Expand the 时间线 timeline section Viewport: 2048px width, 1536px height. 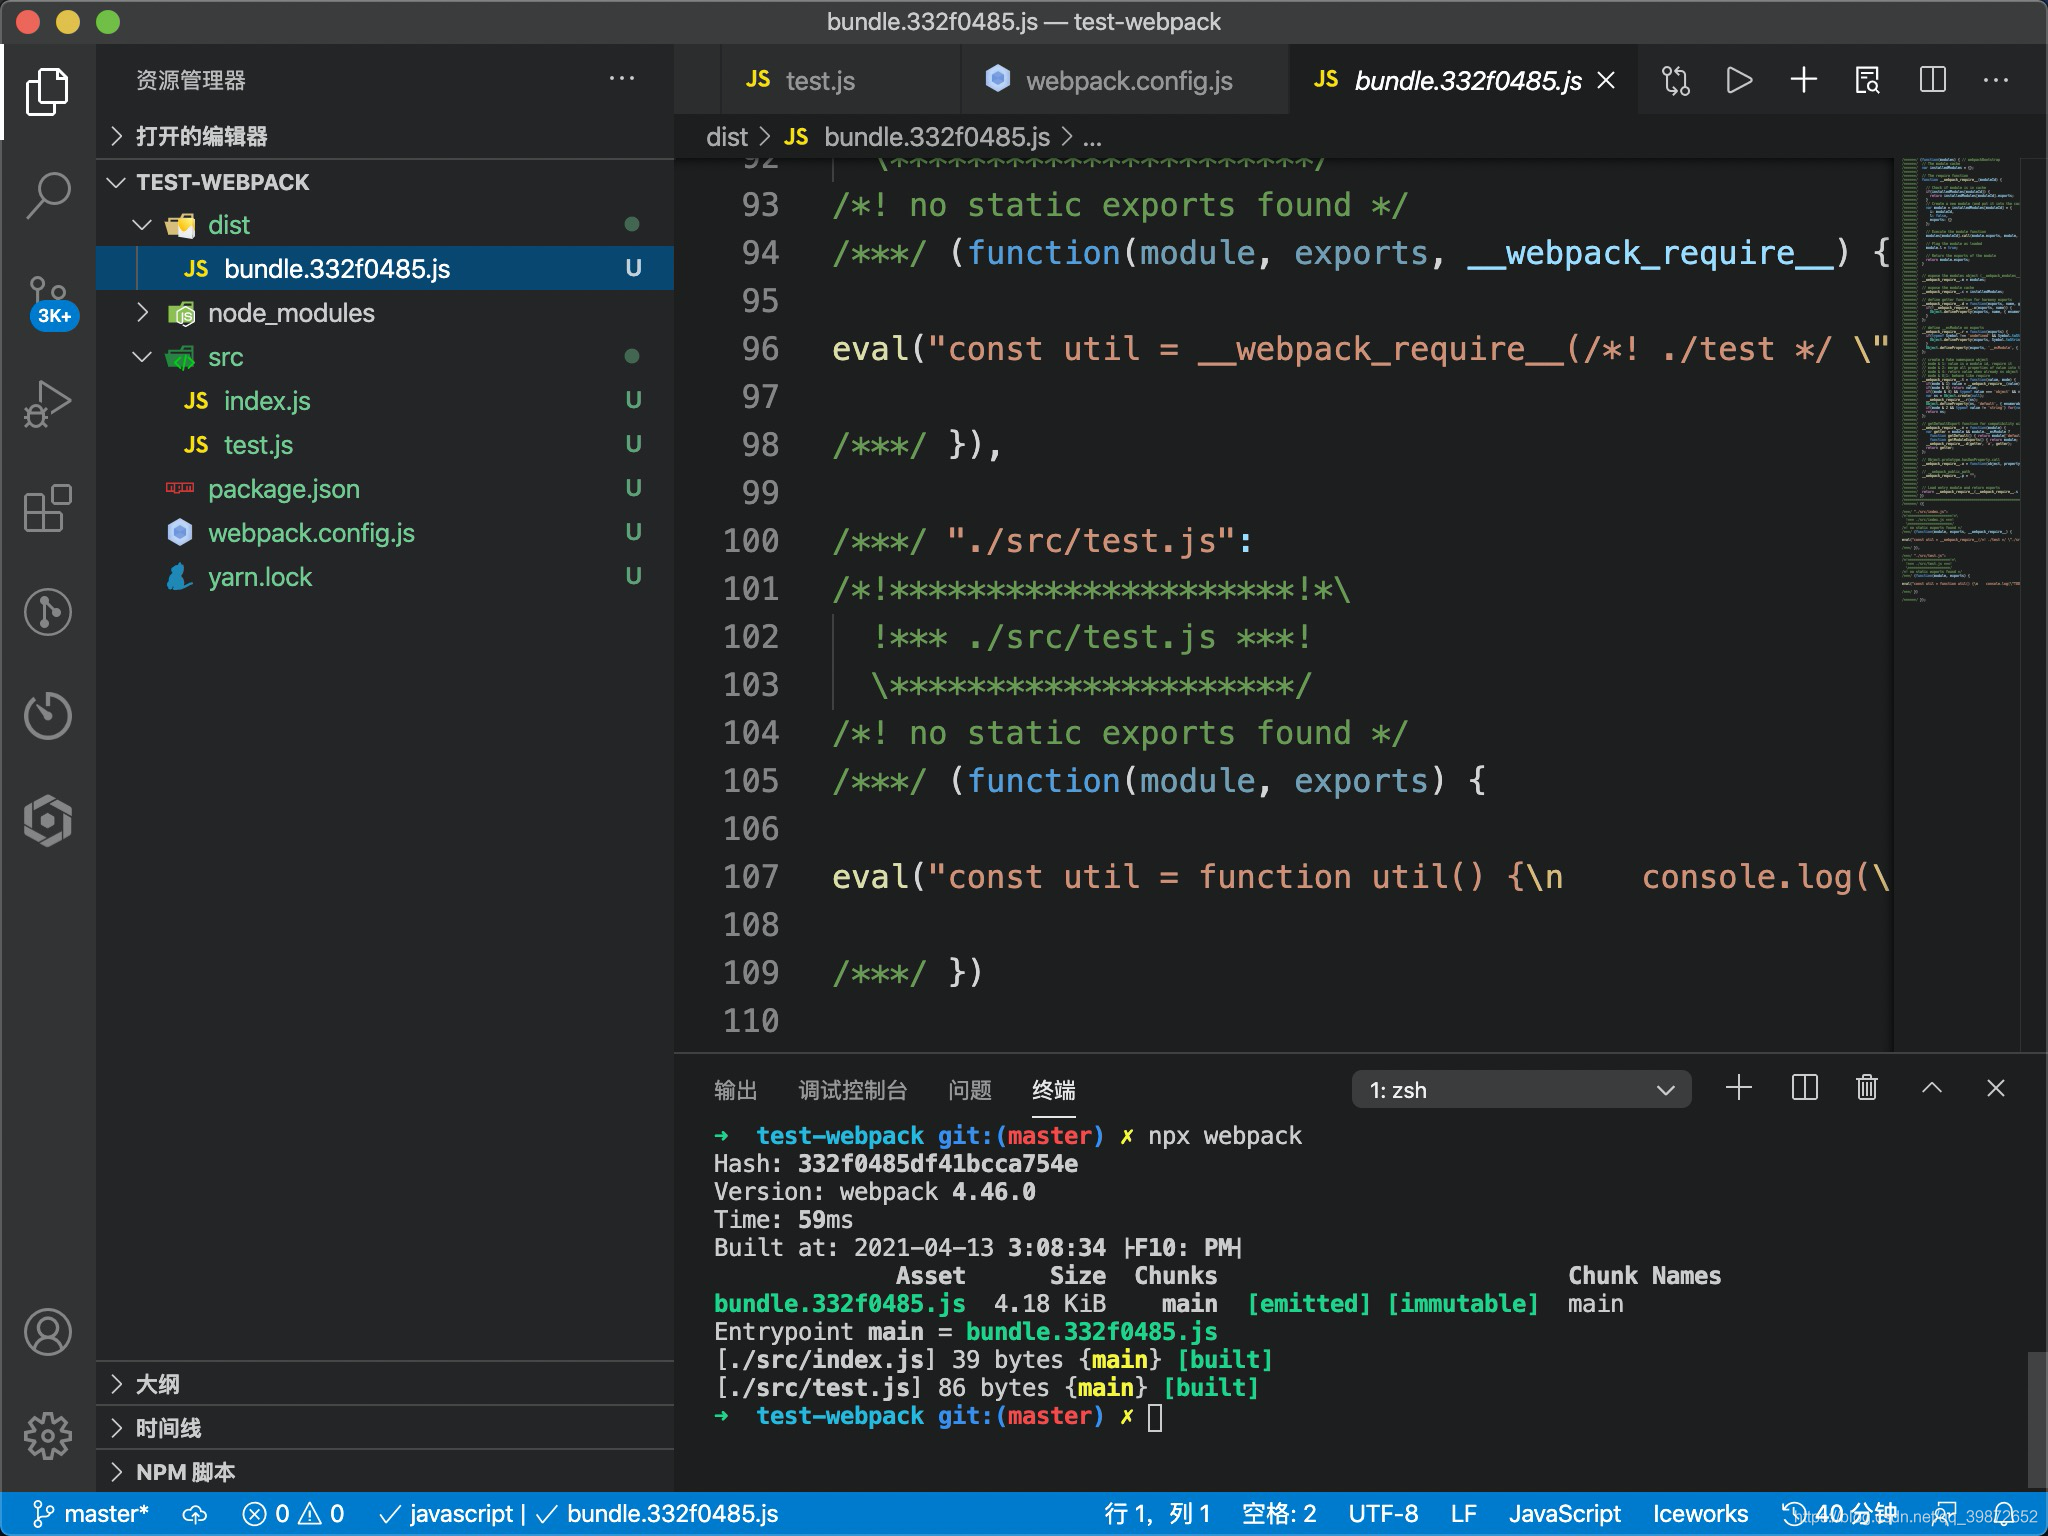[385, 1428]
